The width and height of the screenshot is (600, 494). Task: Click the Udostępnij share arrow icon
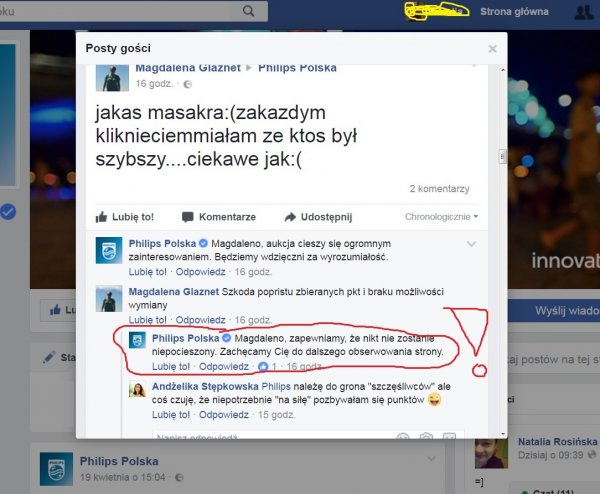pyautogui.click(x=290, y=217)
